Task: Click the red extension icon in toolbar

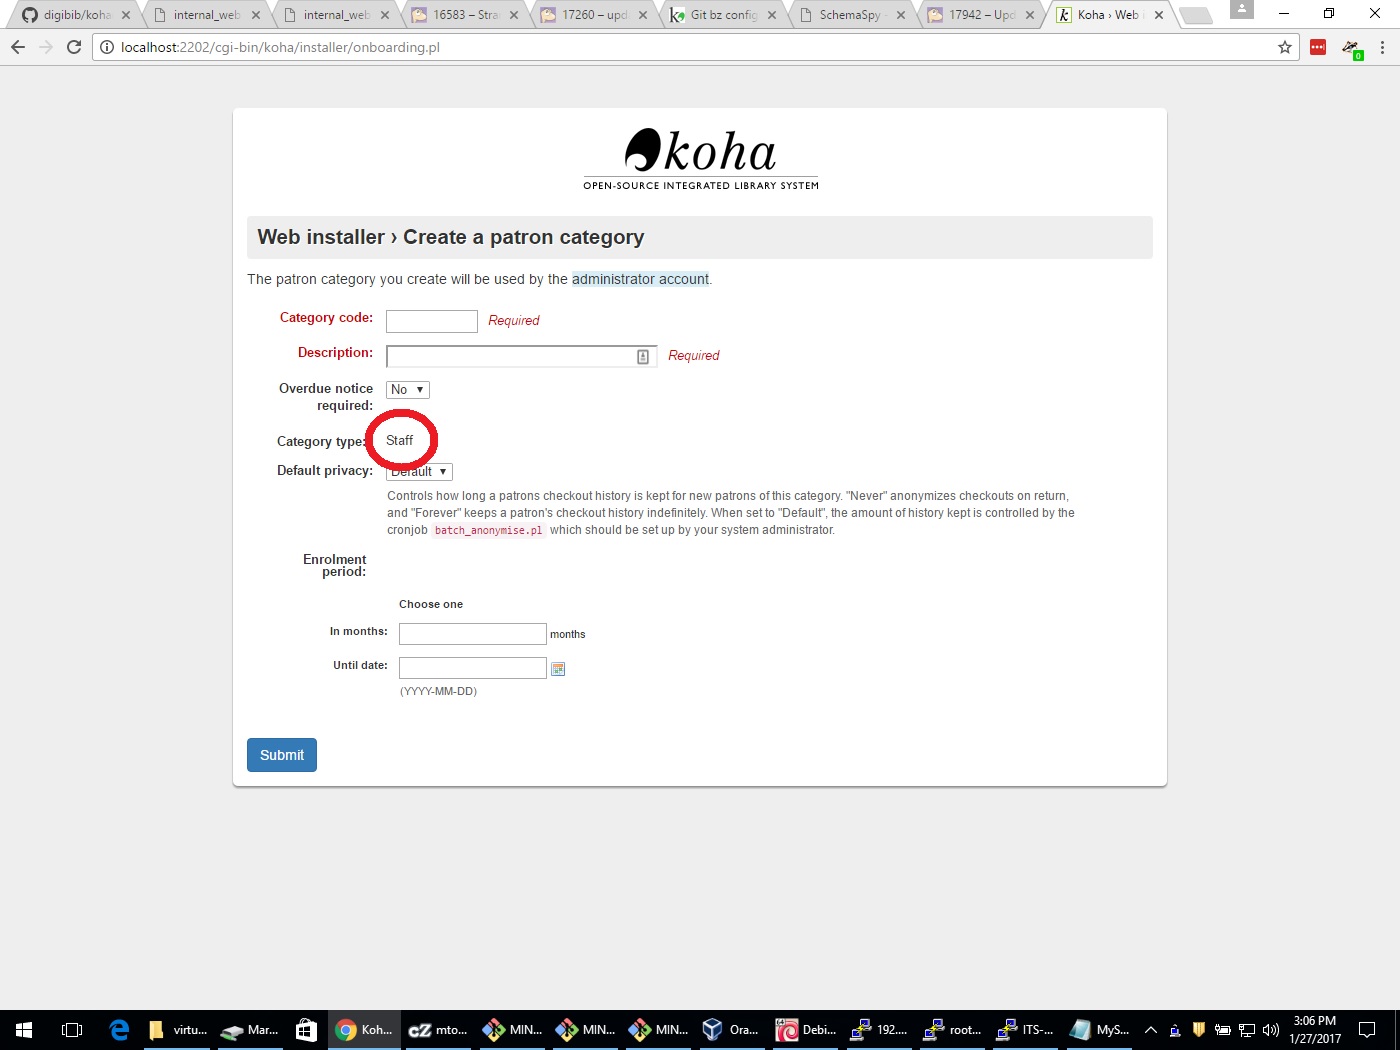Action: coord(1318,47)
